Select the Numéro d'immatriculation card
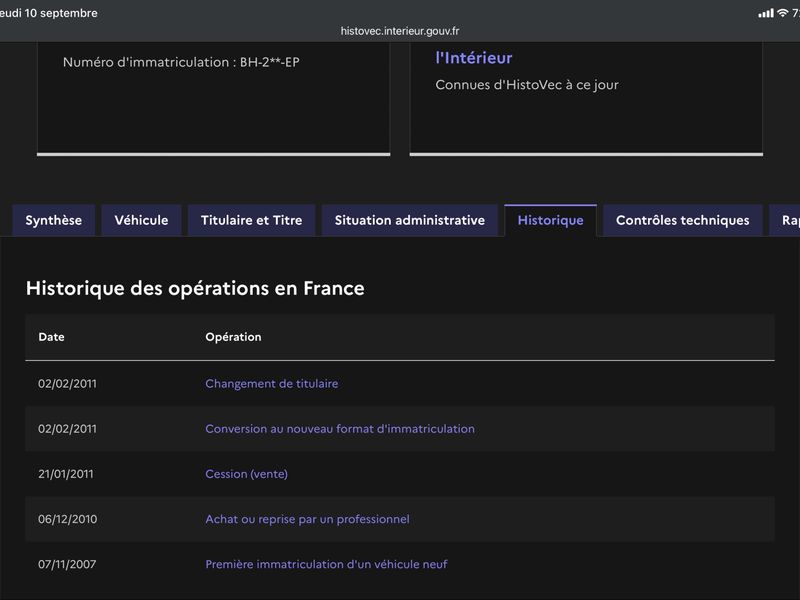 coord(214,98)
